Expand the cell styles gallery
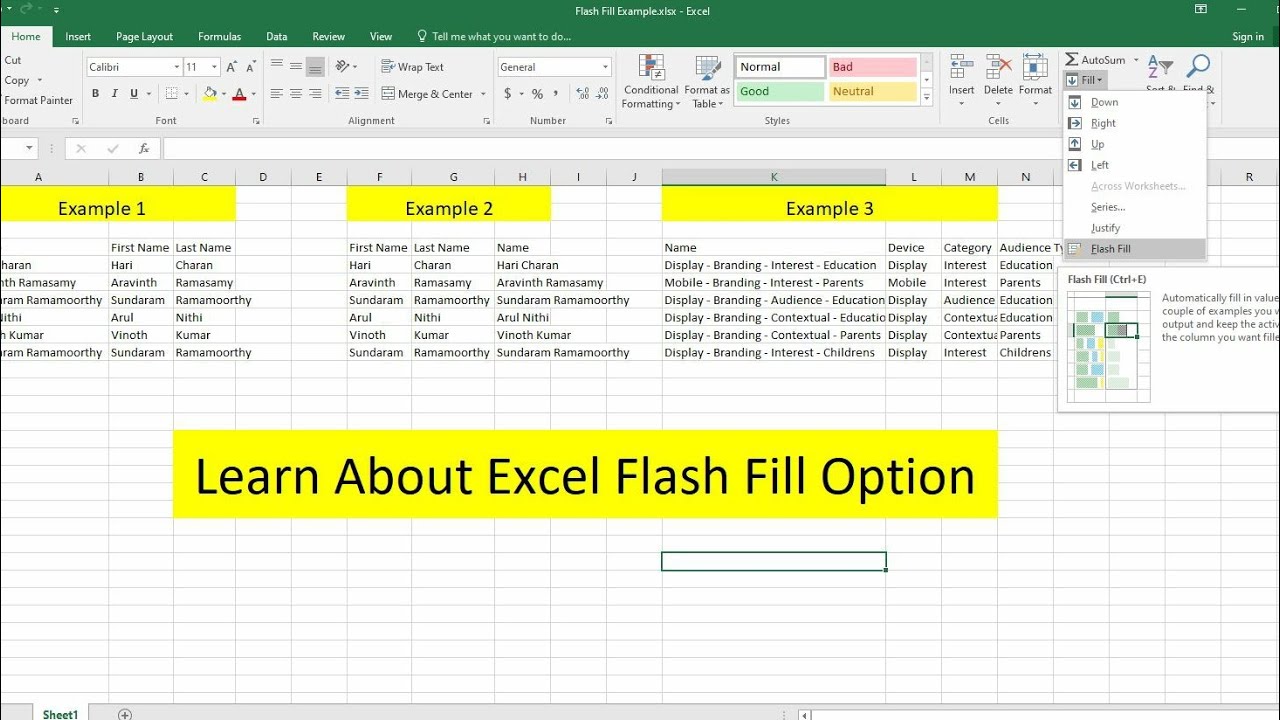This screenshot has width=1280, height=720. [927, 98]
